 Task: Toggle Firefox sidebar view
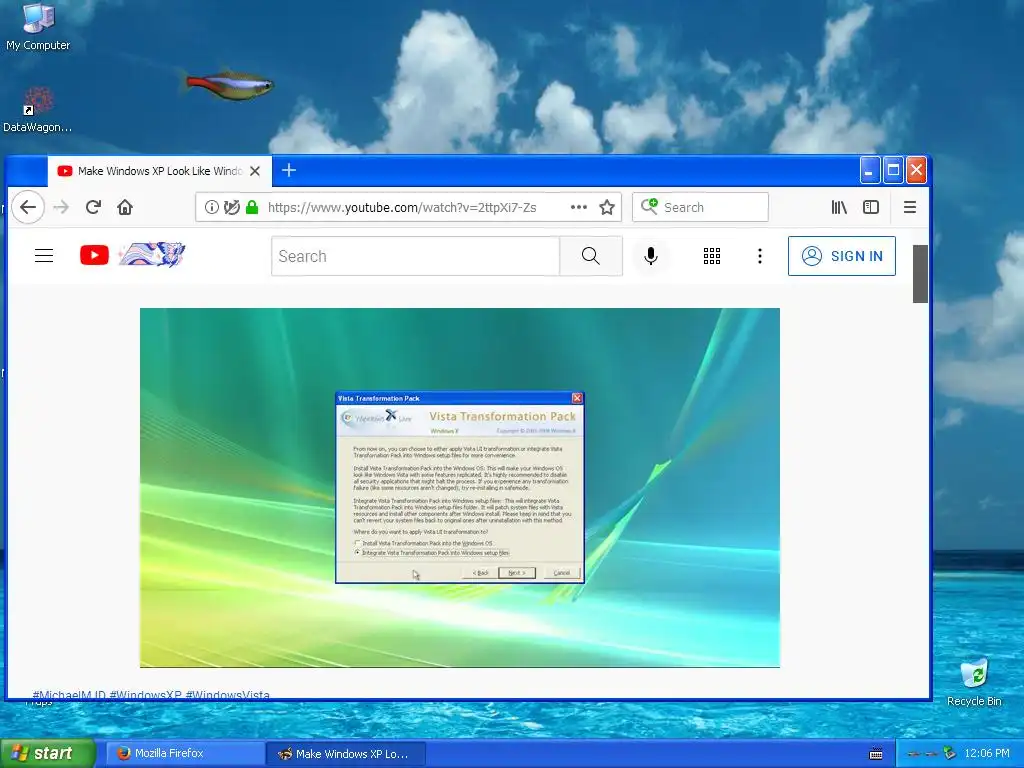pyautogui.click(x=871, y=207)
